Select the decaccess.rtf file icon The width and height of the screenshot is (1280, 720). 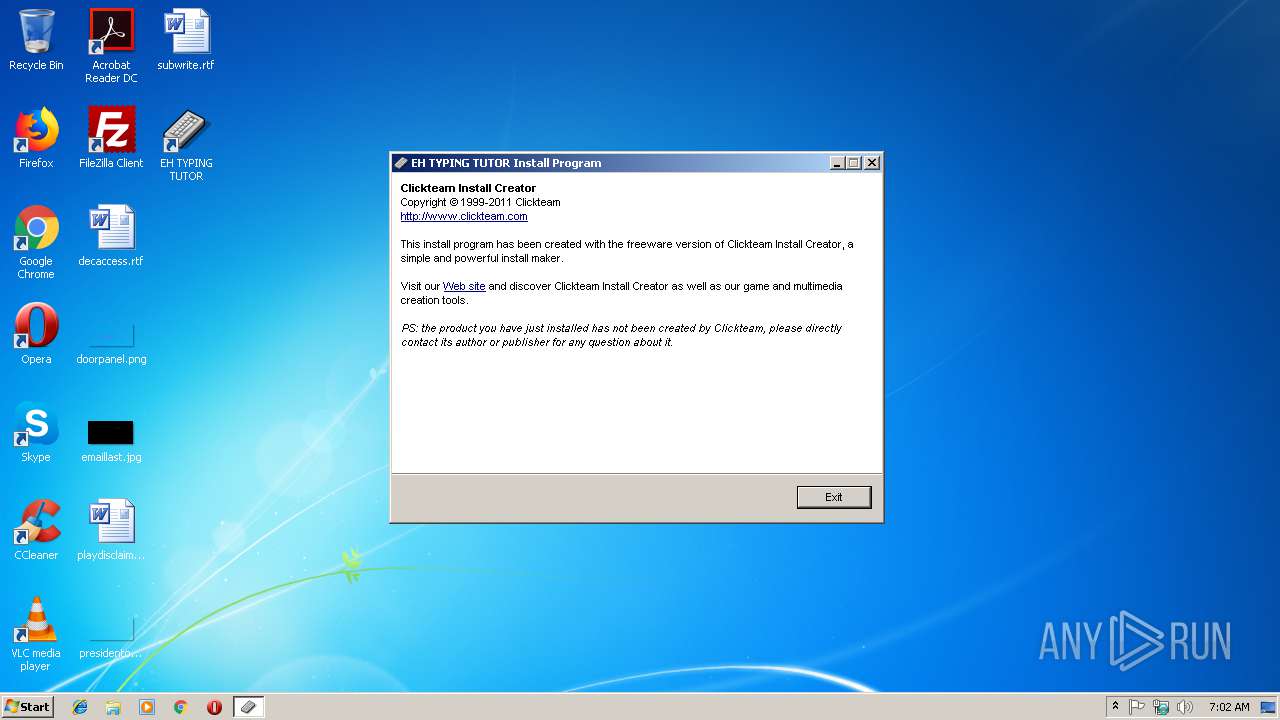(111, 236)
